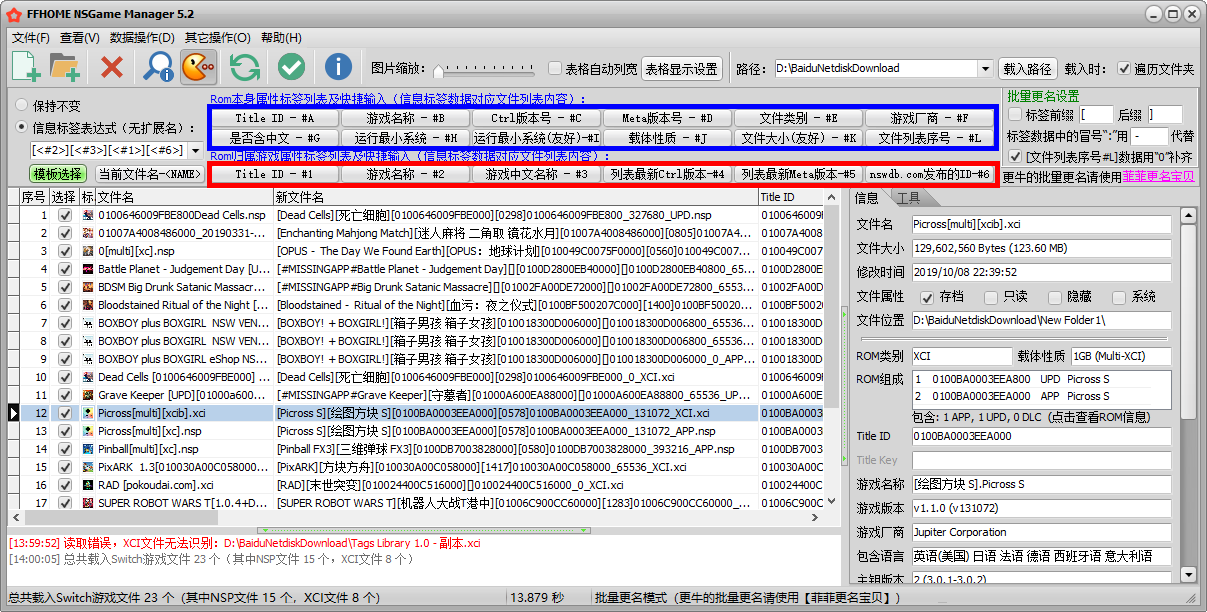
Task: Uncheck the selection checkbox of row 16 RAD
Action: pos(65,485)
